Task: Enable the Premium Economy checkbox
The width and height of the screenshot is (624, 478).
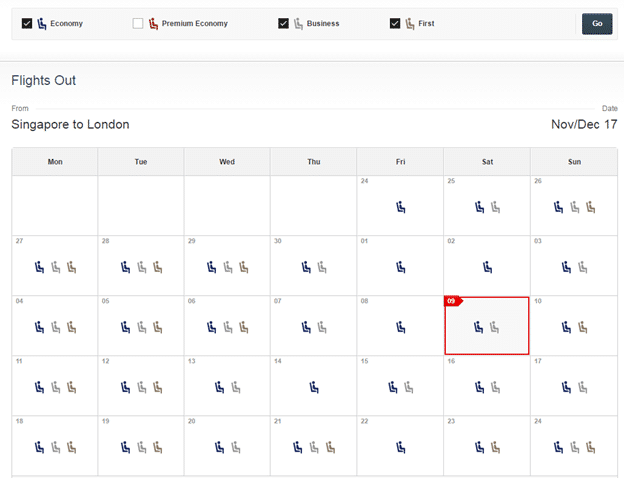Action: [138, 23]
